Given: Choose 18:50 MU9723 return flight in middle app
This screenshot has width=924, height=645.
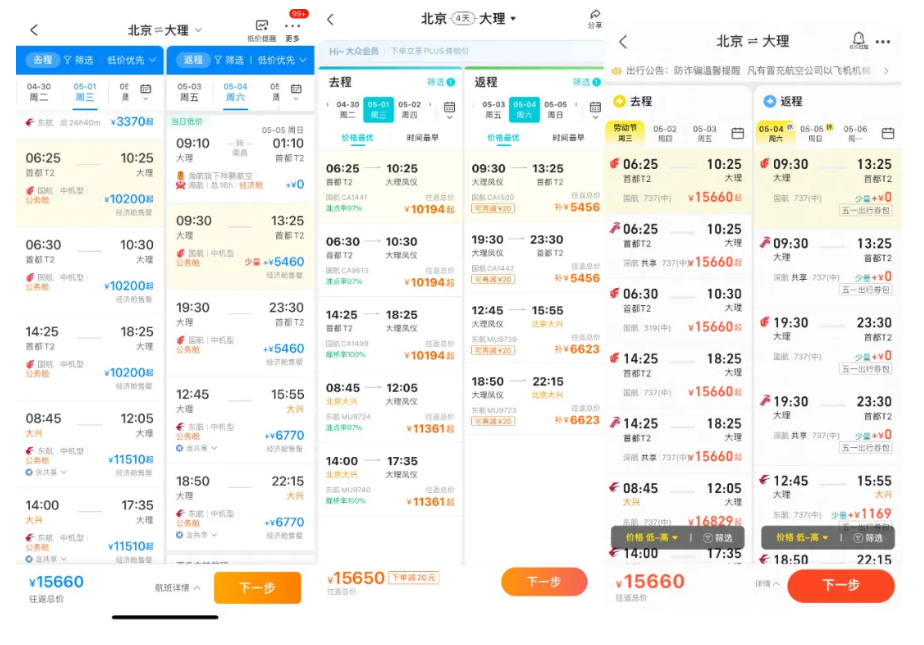Looking at the screenshot, I should 534,400.
